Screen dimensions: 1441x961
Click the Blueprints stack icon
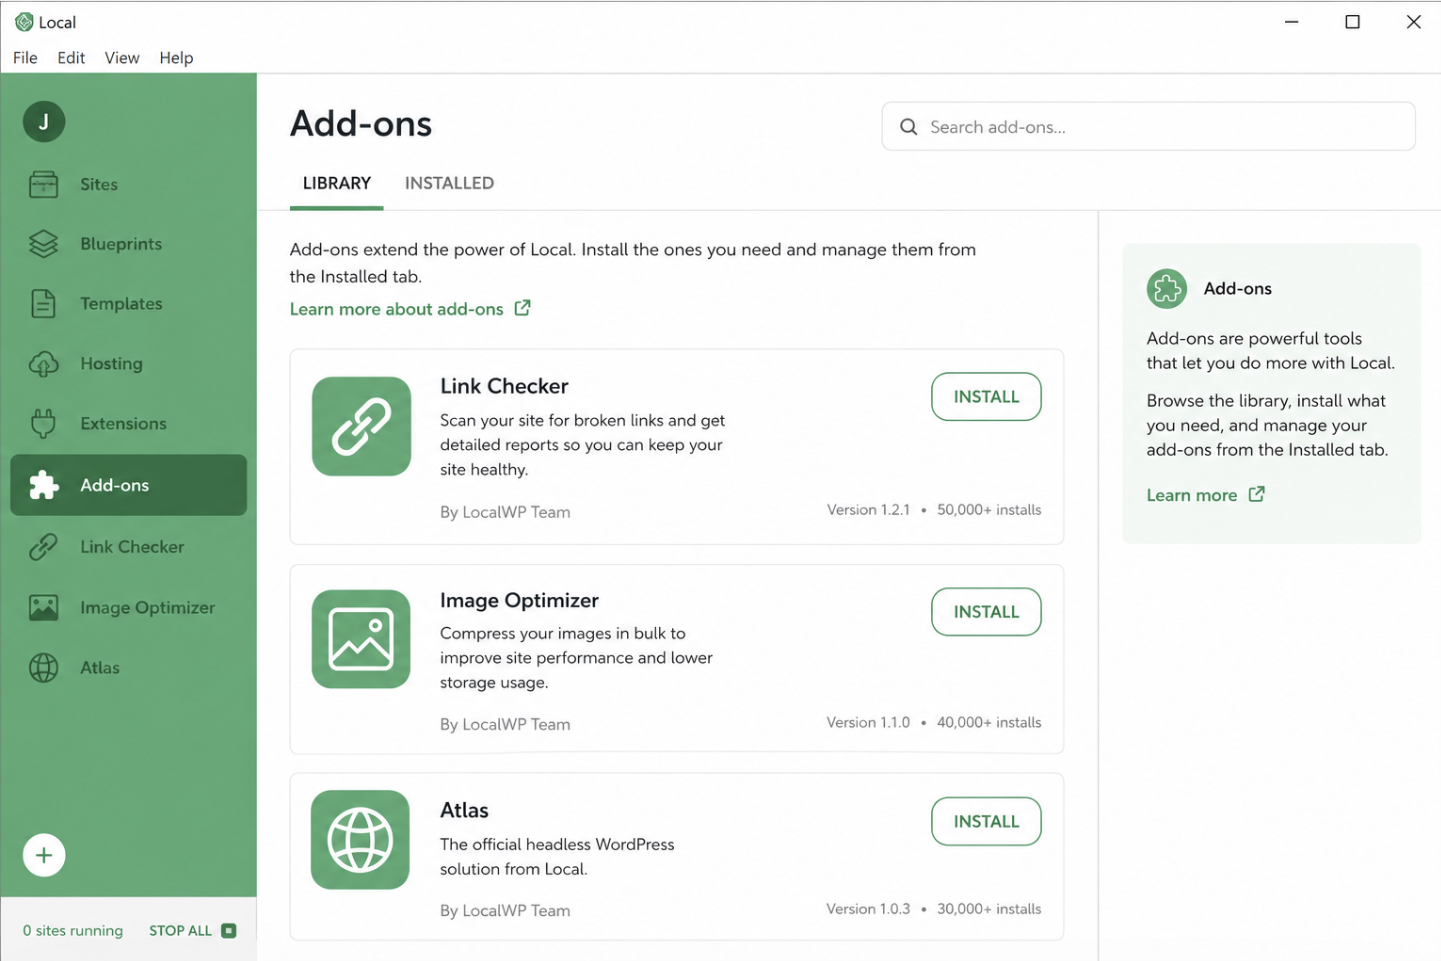[x=44, y=244]
